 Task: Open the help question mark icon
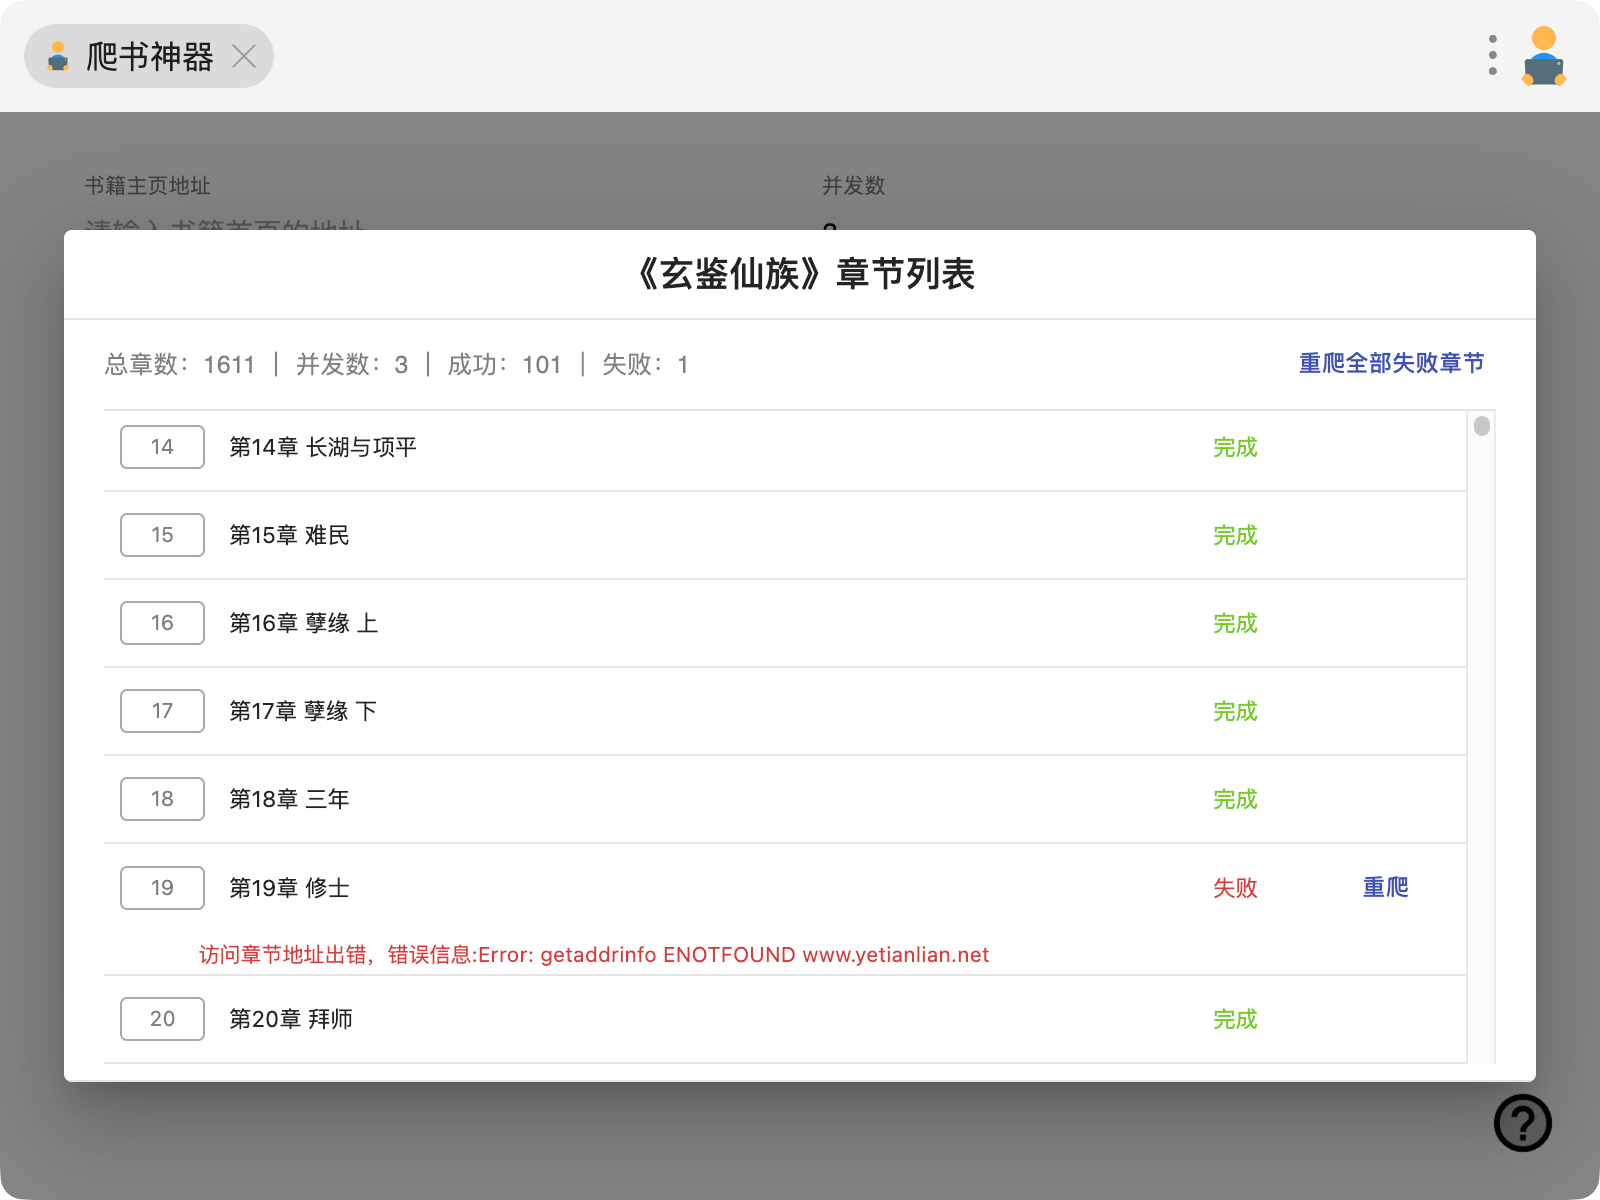tap(1522, 1123)
